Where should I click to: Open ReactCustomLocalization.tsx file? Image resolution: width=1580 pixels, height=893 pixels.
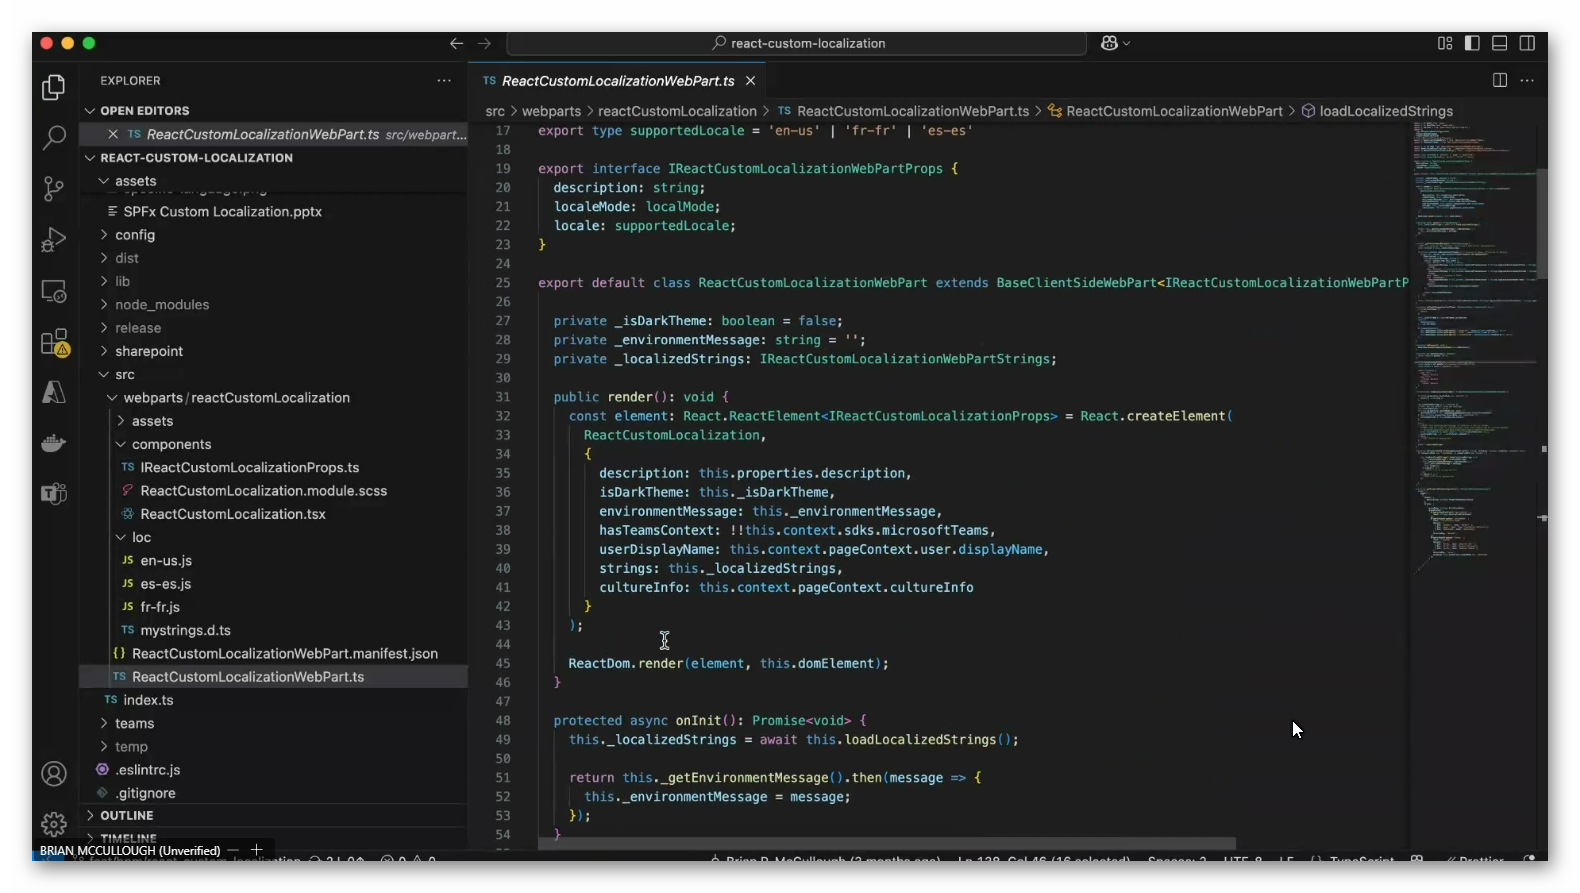point(274,514)
